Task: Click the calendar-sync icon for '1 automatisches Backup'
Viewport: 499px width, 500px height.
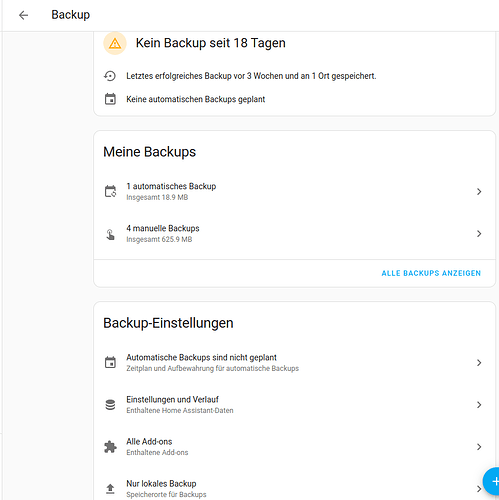Action: point(110,191)
